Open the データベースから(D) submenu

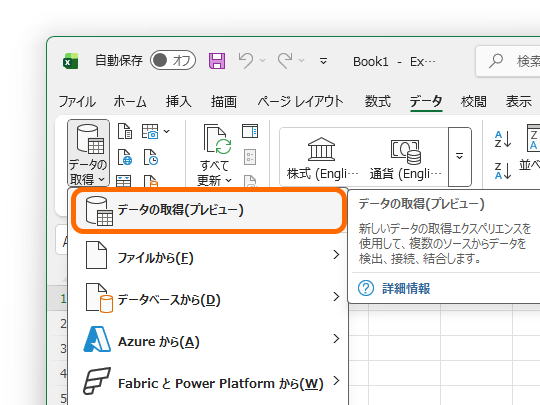coord(208,297)
